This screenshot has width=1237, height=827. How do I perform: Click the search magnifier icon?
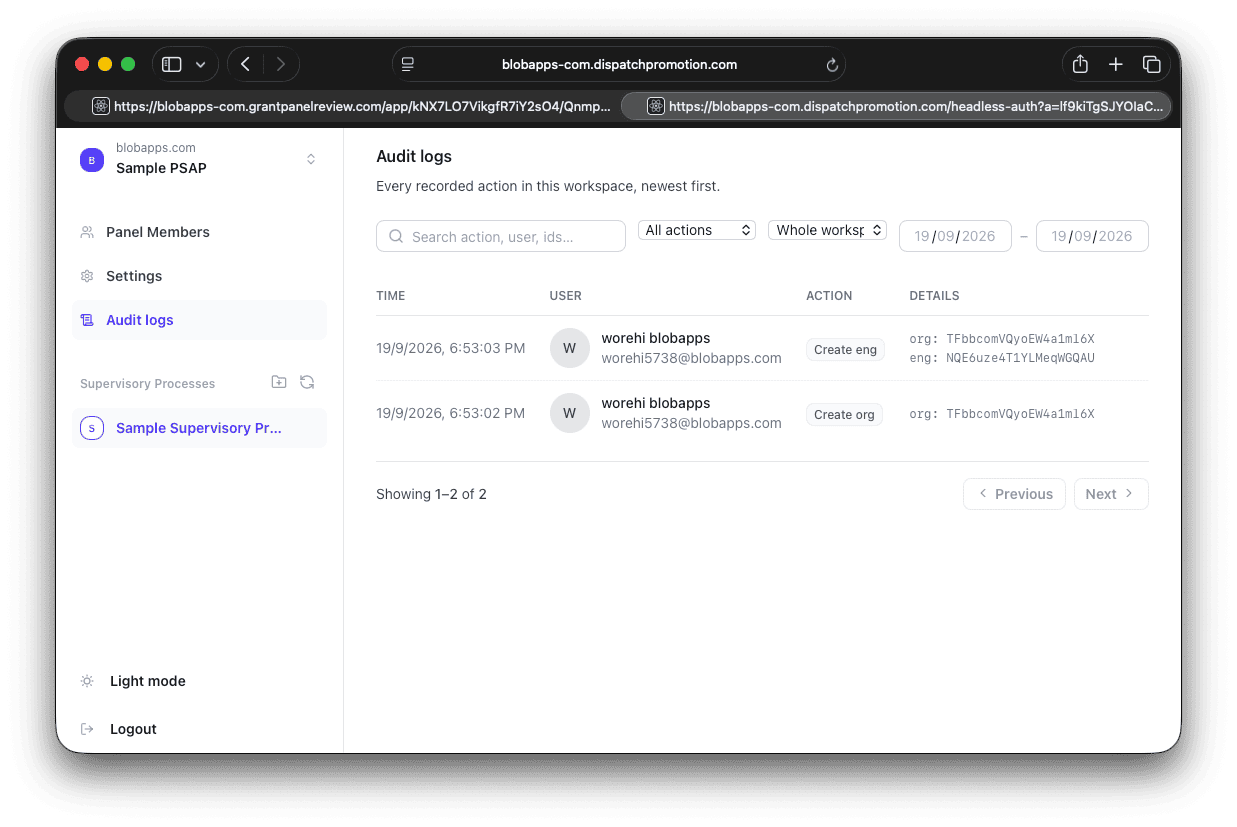pyautogui.click(x=396, y=236)
